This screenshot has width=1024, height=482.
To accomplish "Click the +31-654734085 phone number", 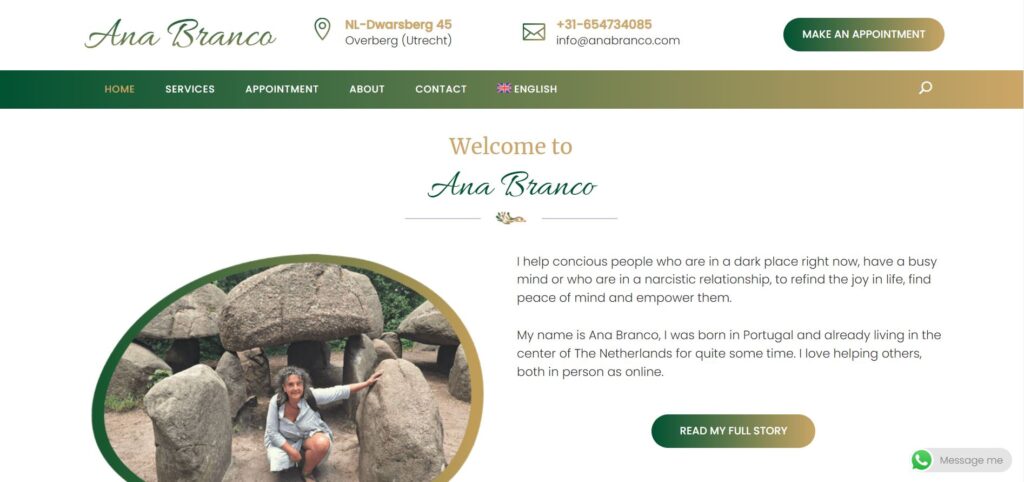I will 604,24.
